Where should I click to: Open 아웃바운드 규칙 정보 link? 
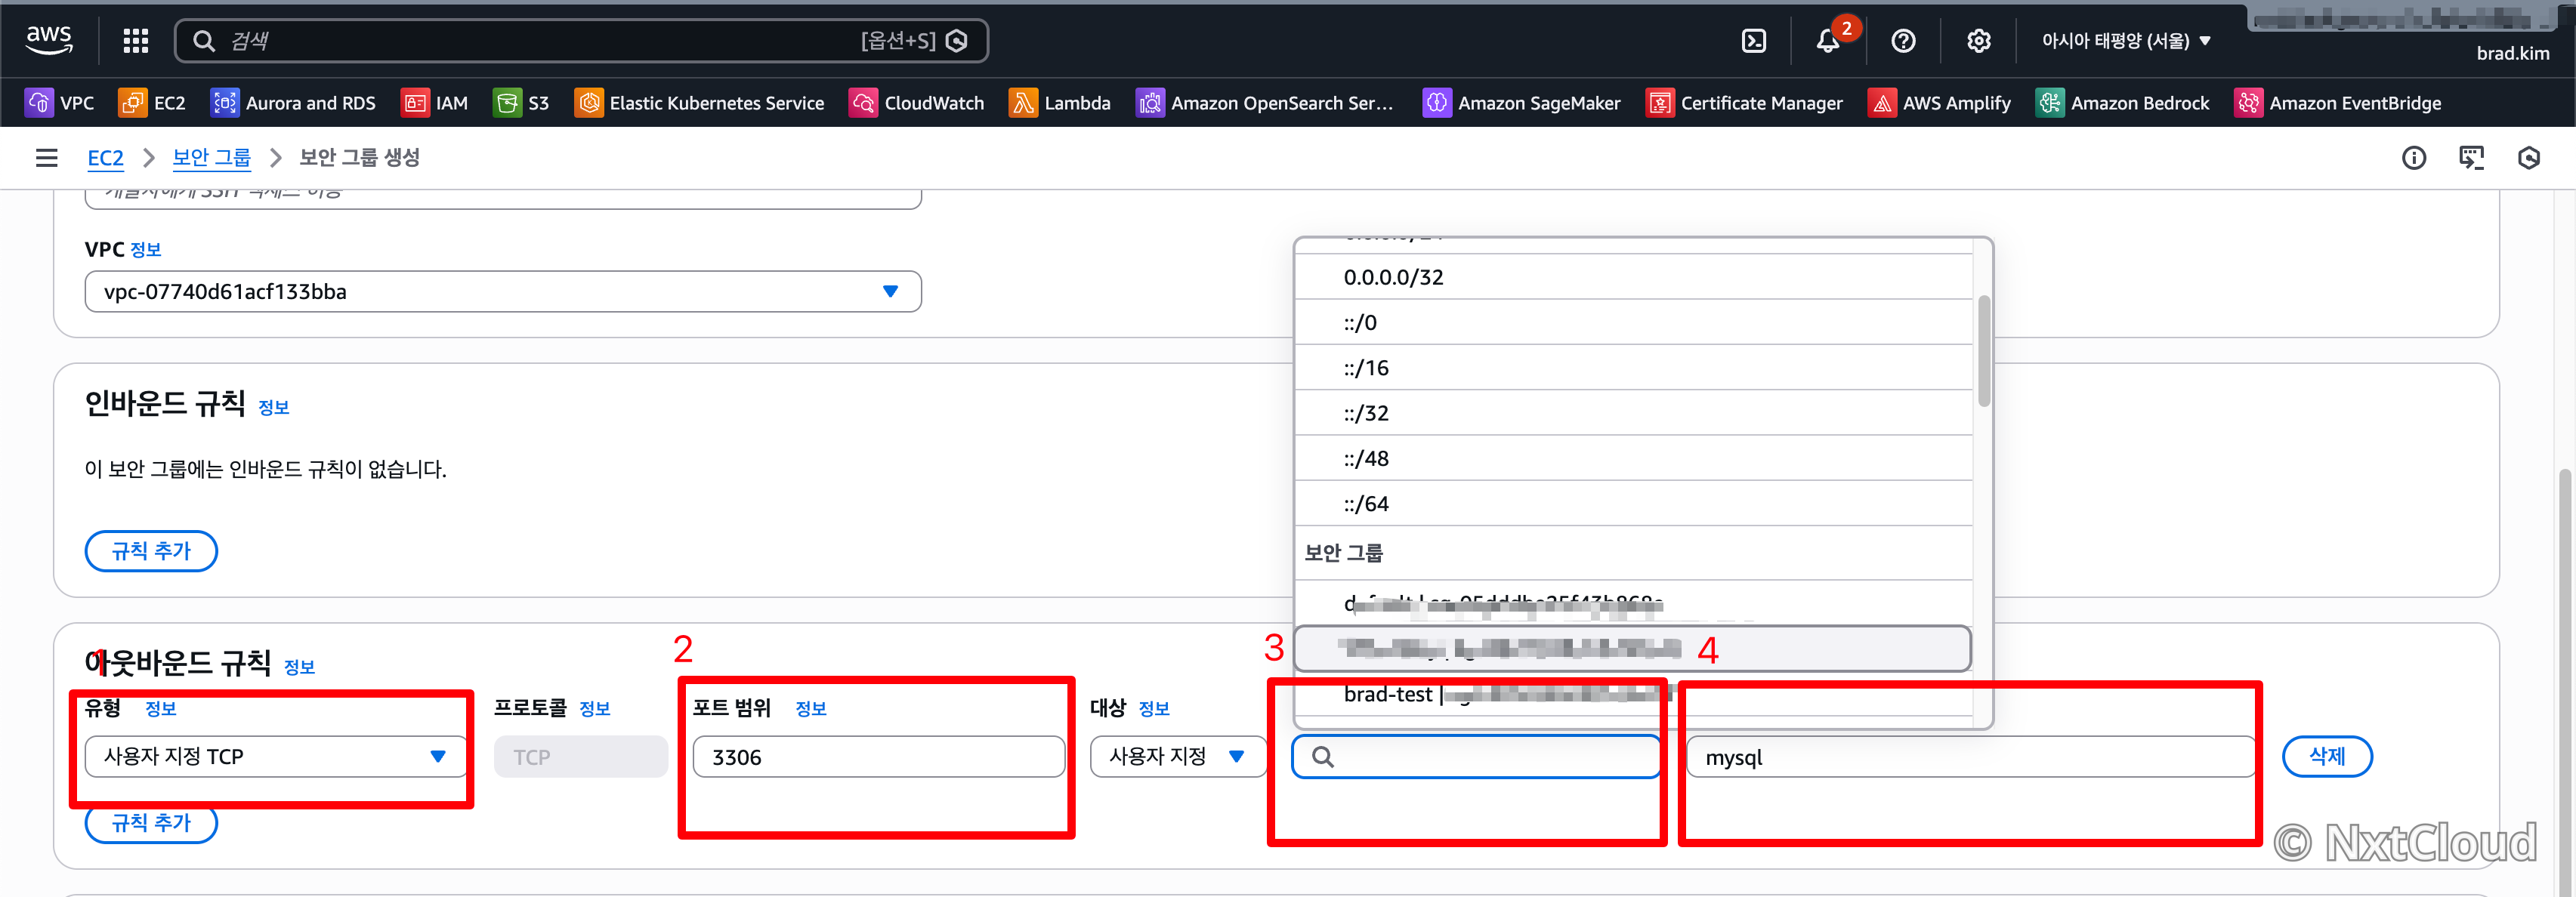click(299, 667)
